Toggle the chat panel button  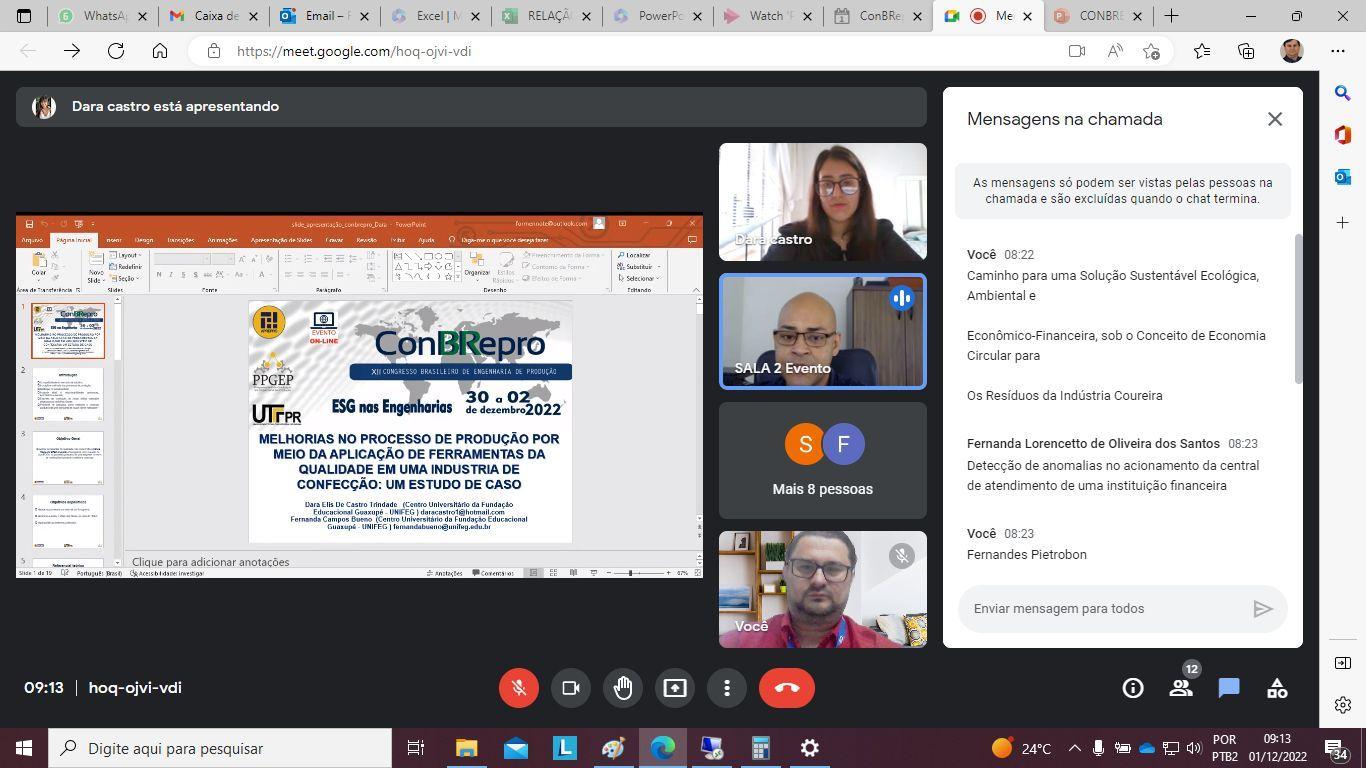[x=1229, y=688]
